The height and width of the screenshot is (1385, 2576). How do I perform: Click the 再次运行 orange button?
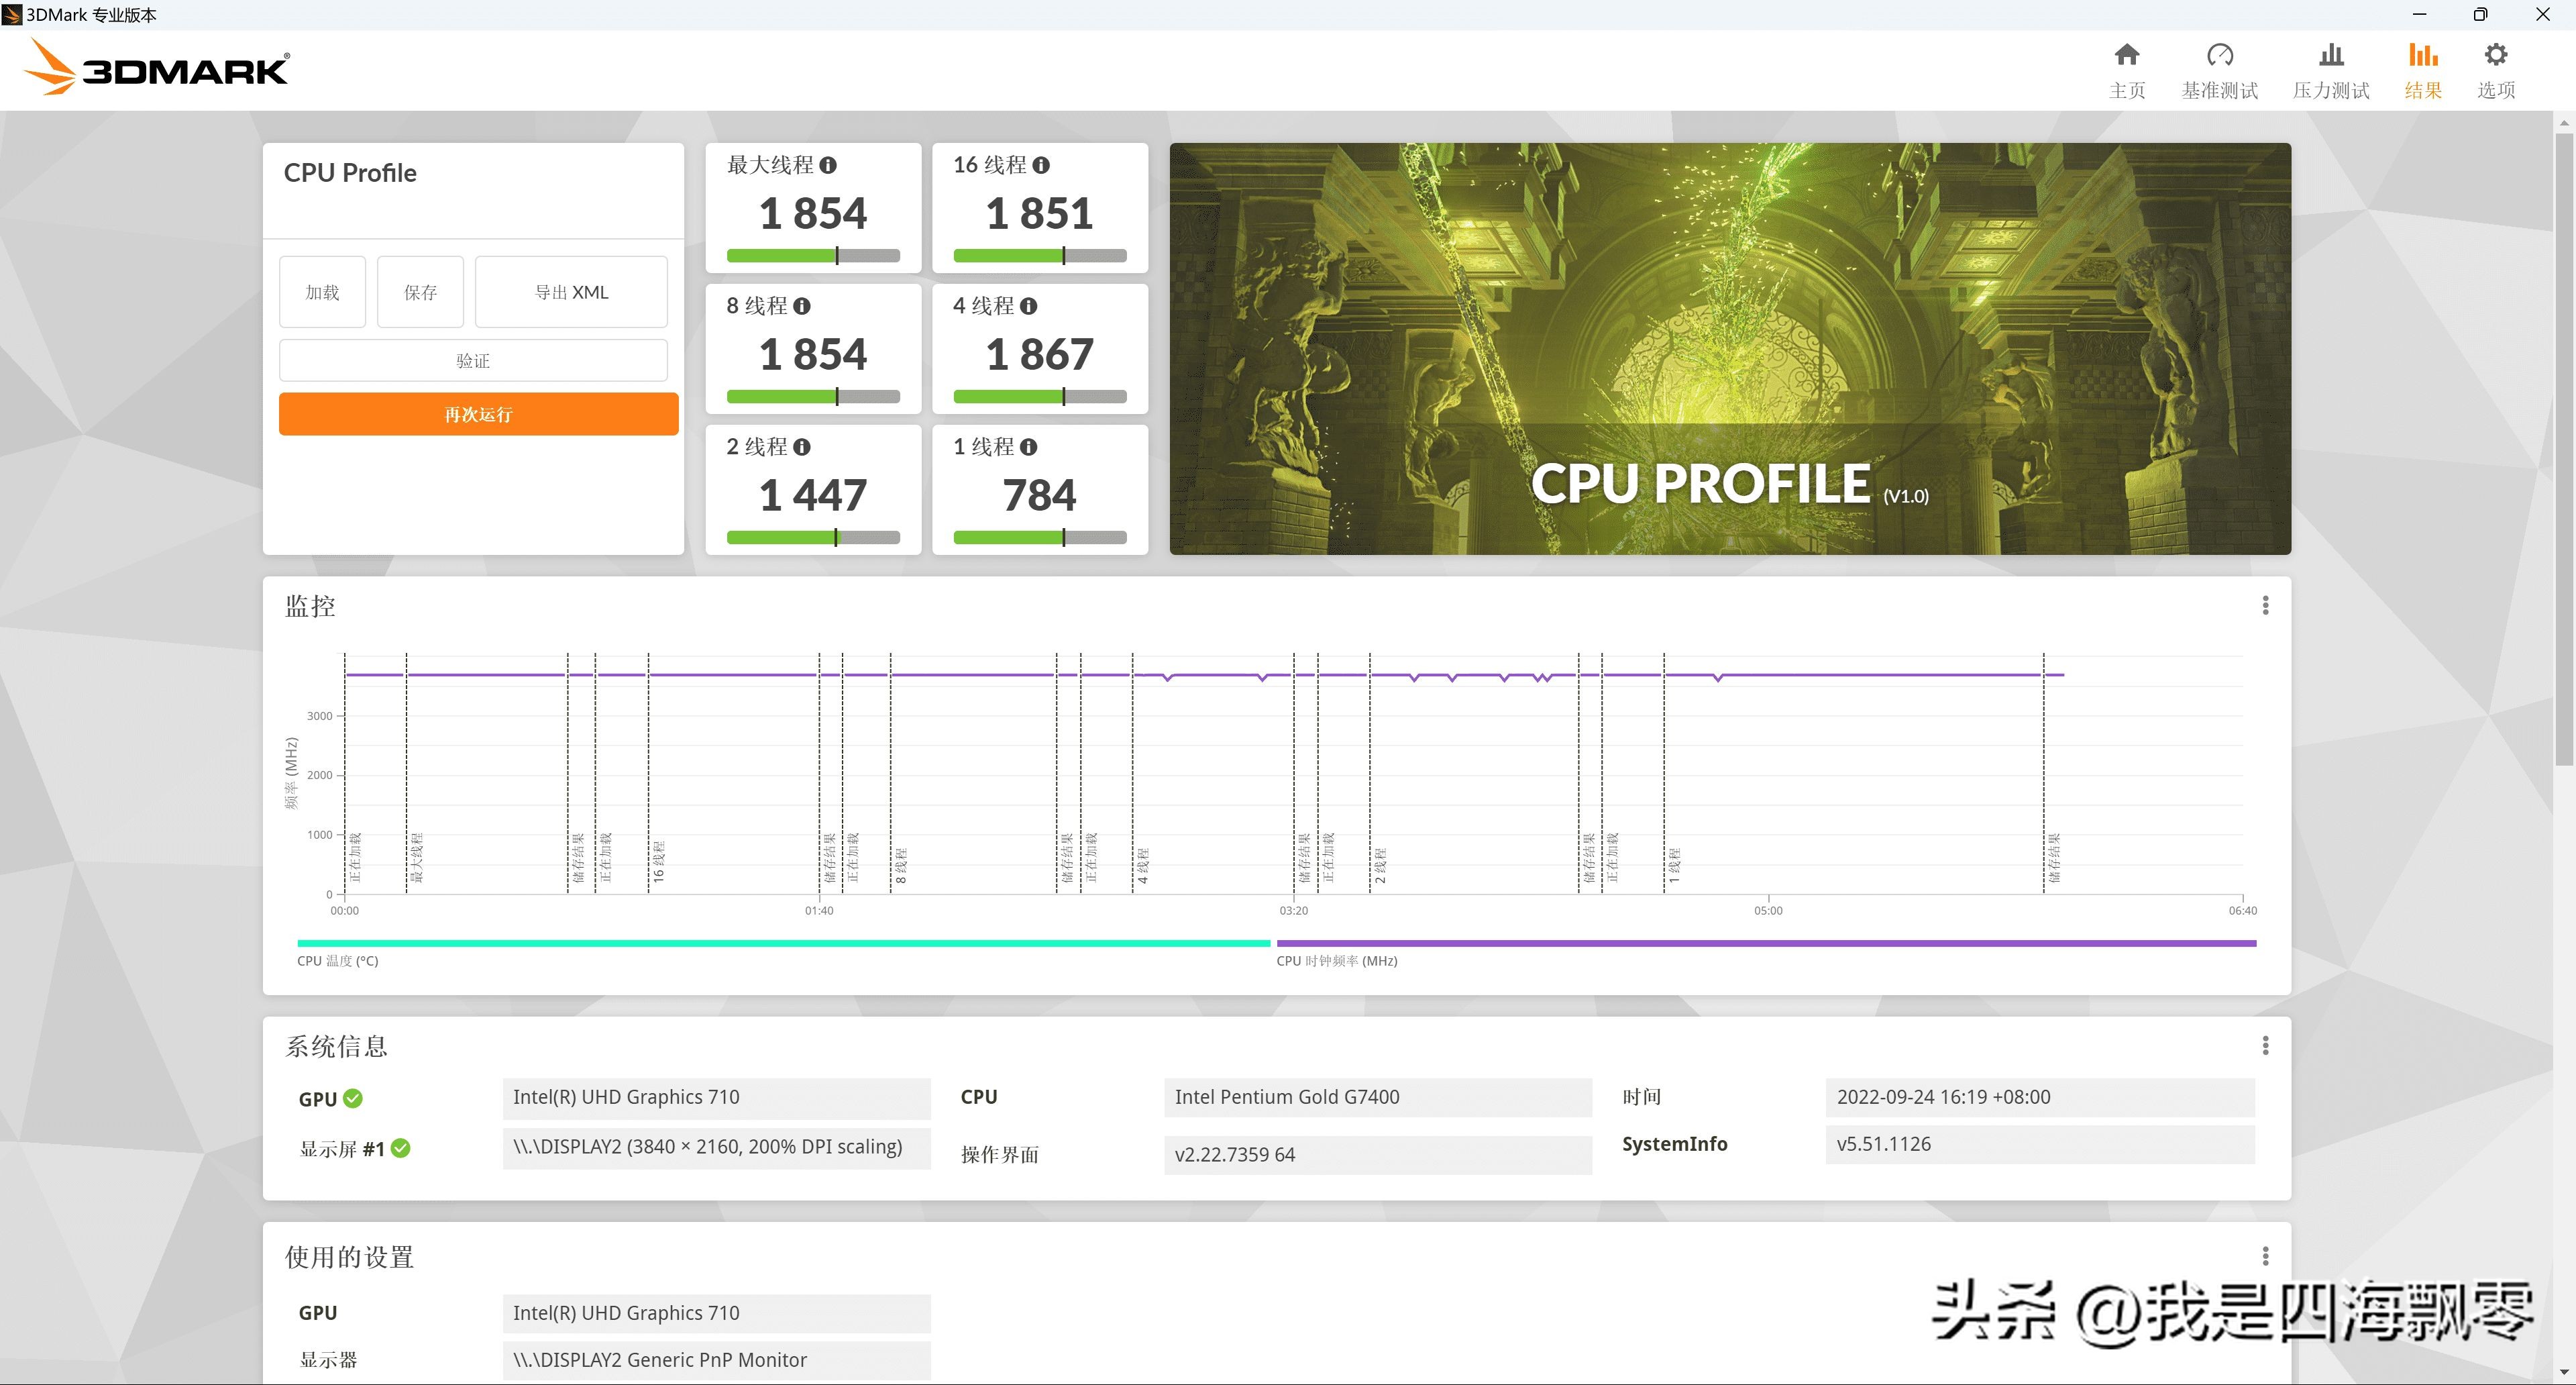(x=478, y=414)
